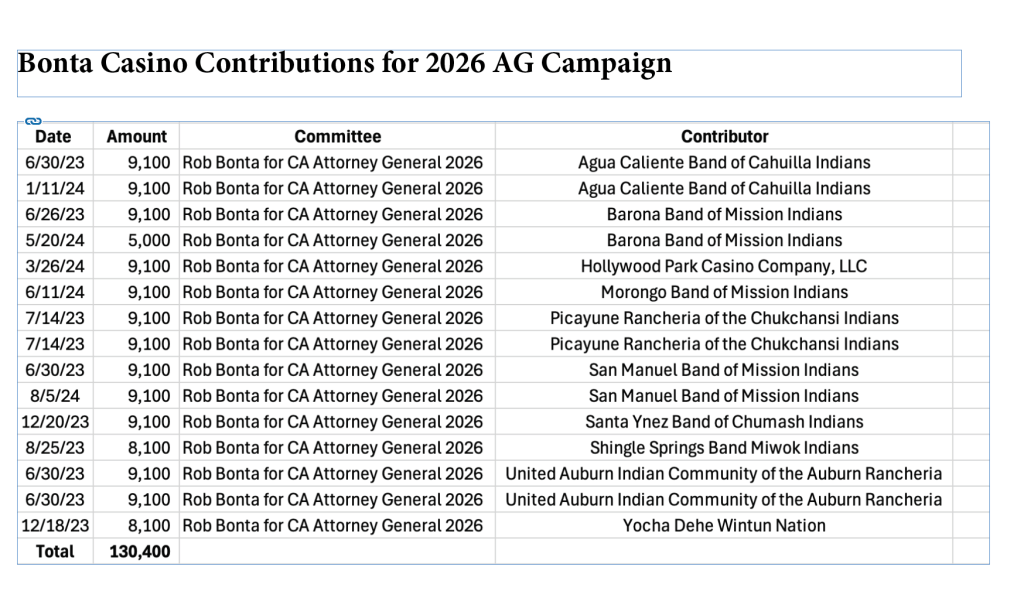Click the link icon above the table

(x=33, y=122)
